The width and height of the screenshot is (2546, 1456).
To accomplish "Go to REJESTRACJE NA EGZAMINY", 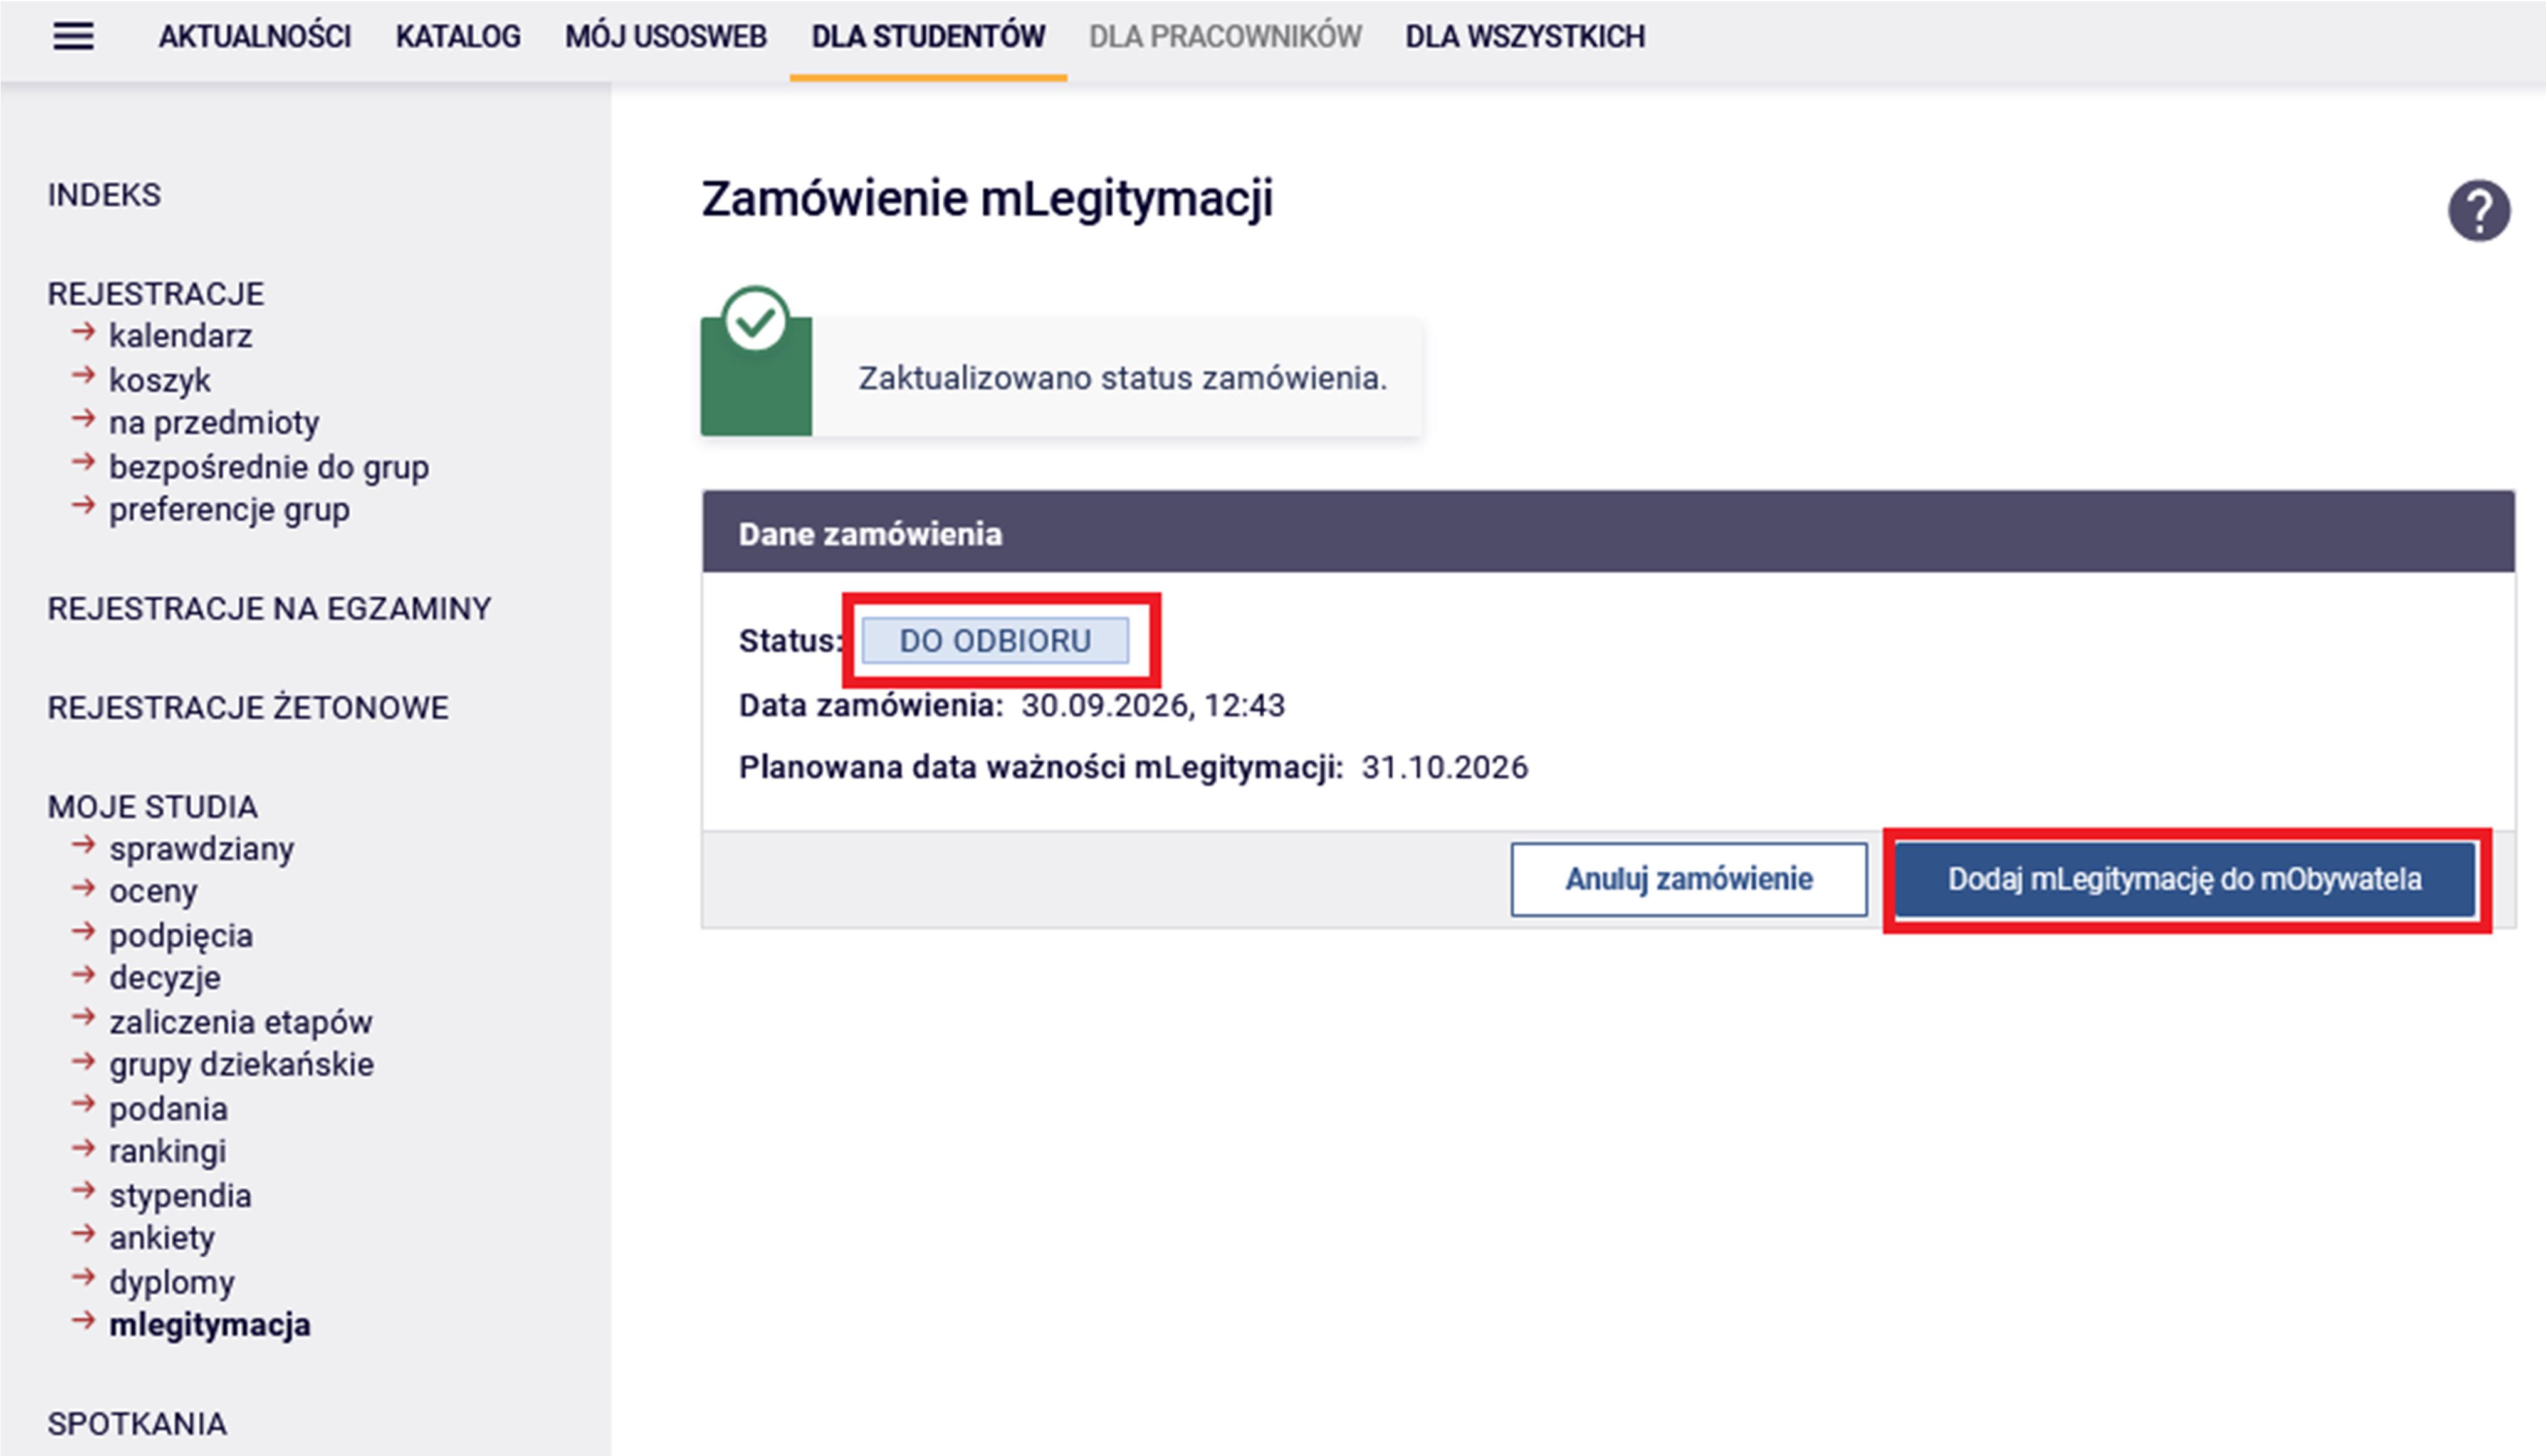I will pos(269,608).
